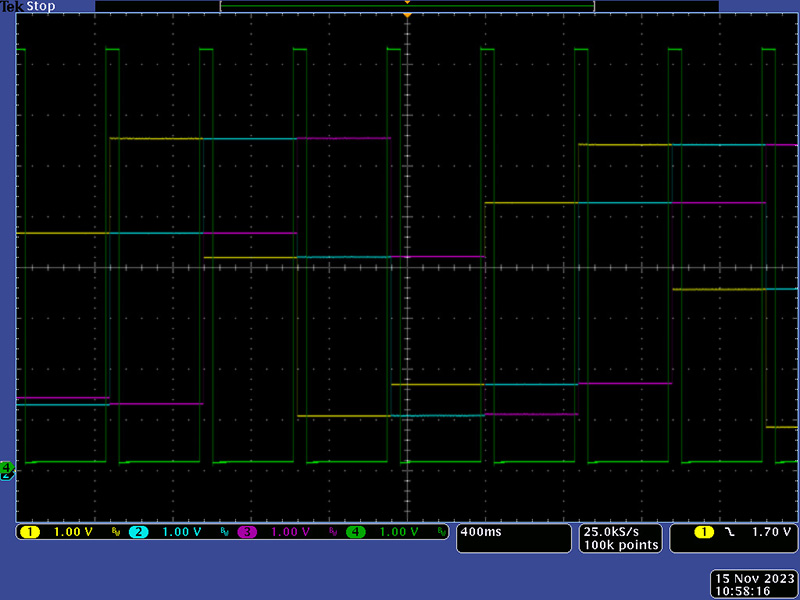800x600 pixels.
Task: Click the Stop acquisition status indicator
Action: tap(39, 6)
